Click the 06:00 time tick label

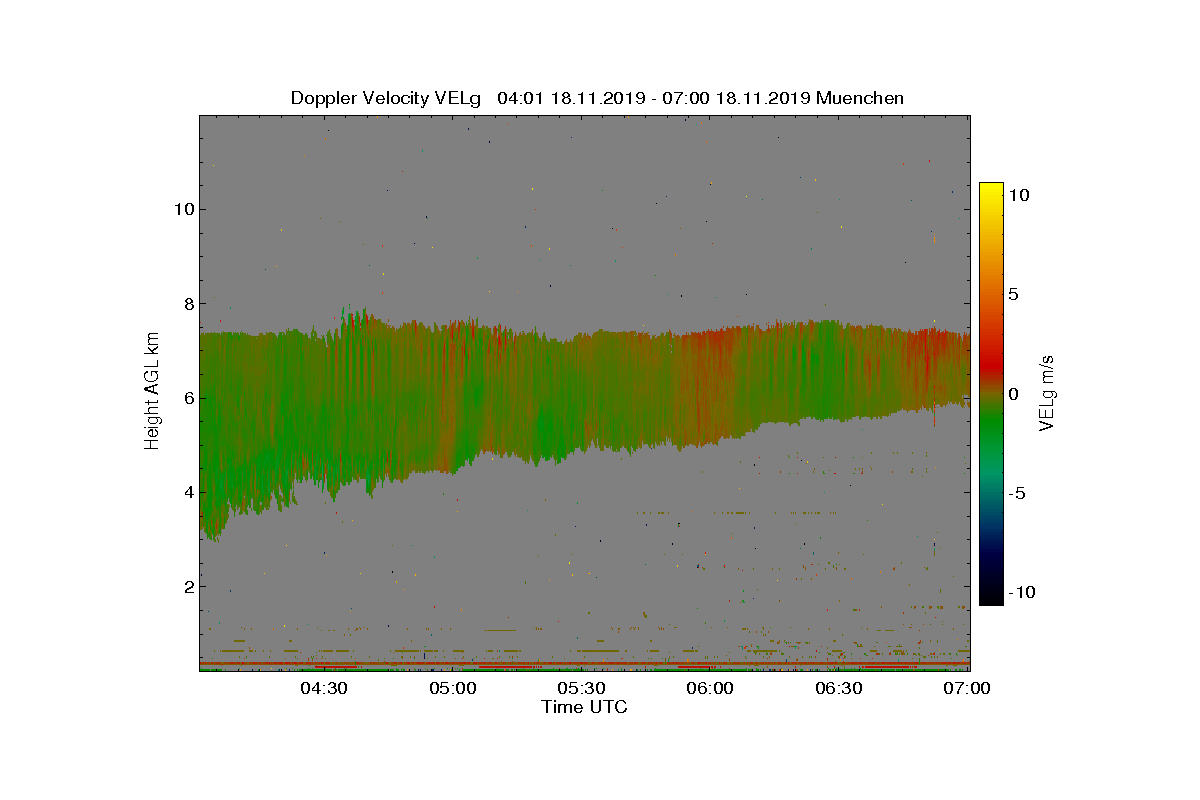coord(710,689)
